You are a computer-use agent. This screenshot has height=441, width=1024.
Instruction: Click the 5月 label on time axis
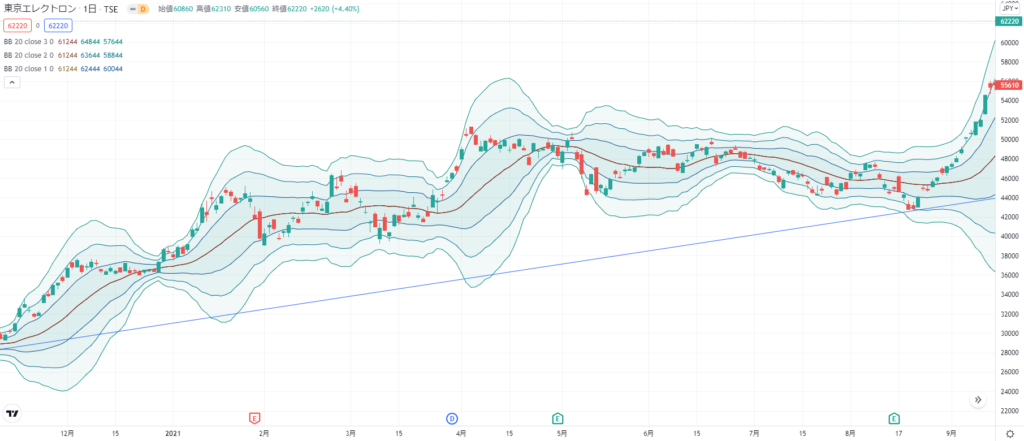tap(561, 433)
